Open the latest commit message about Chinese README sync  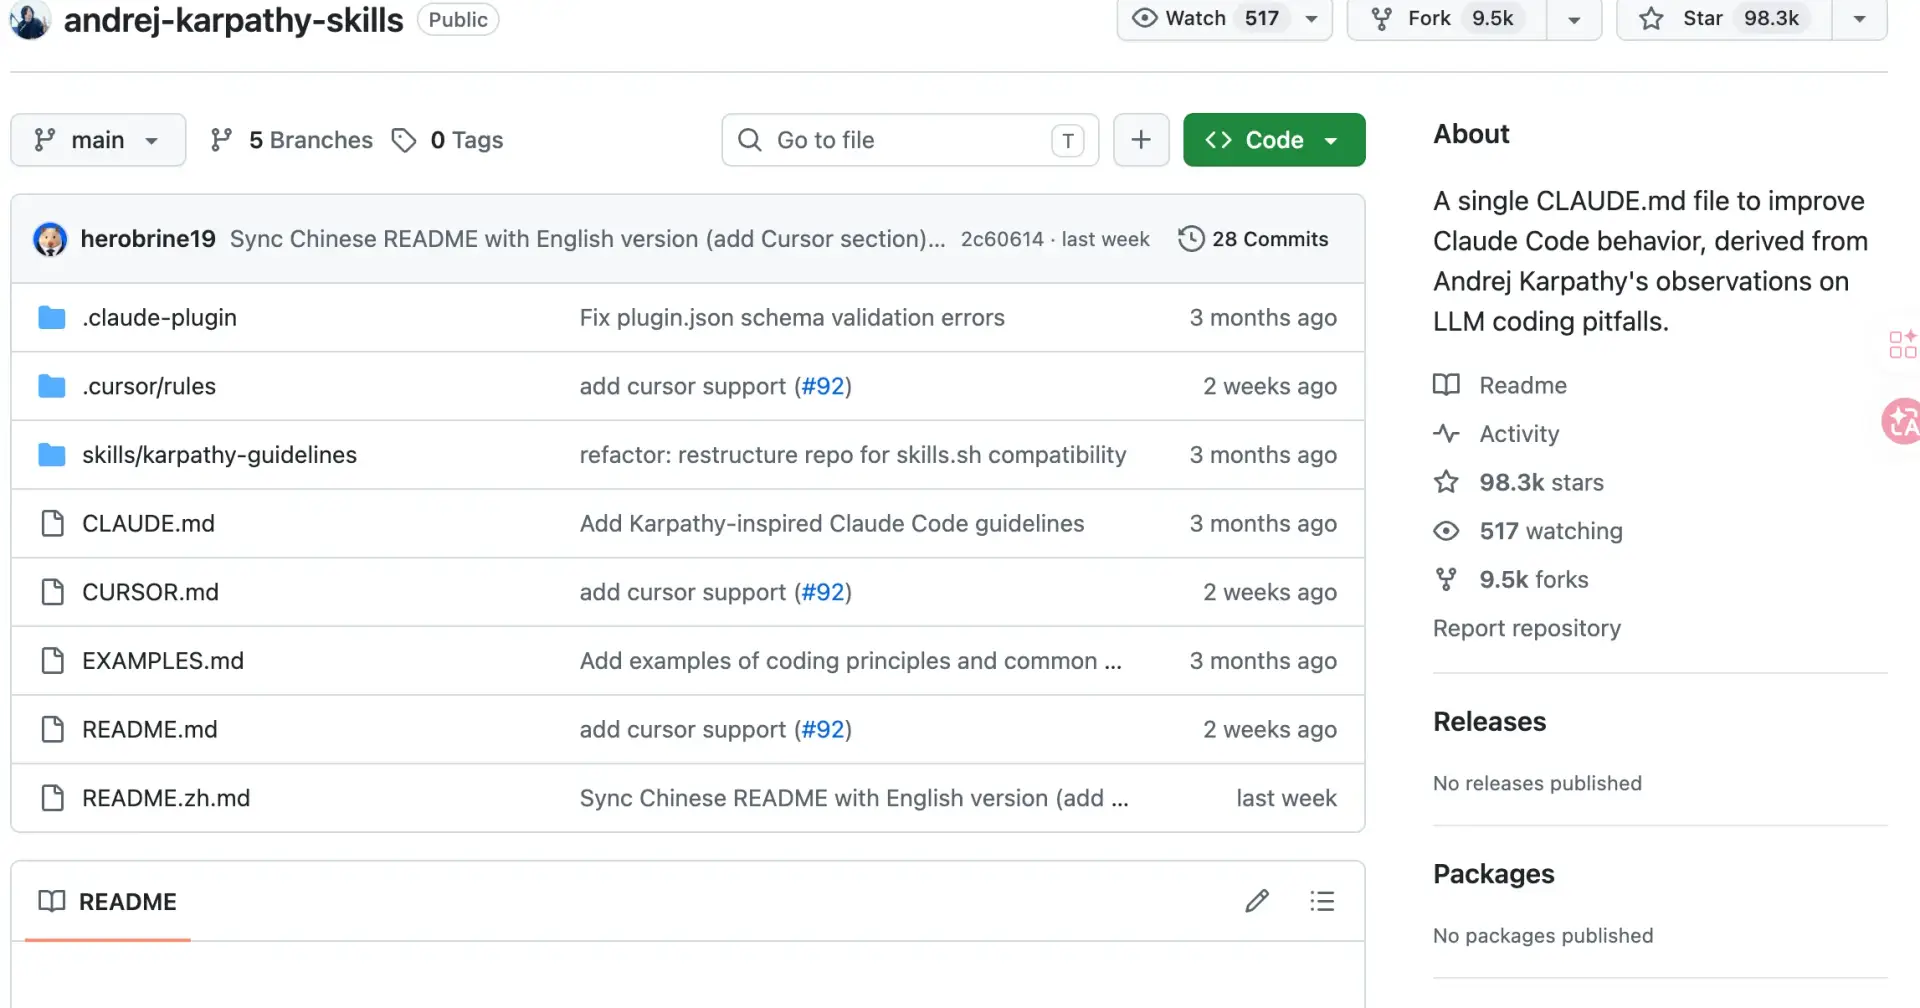point(587,239)
